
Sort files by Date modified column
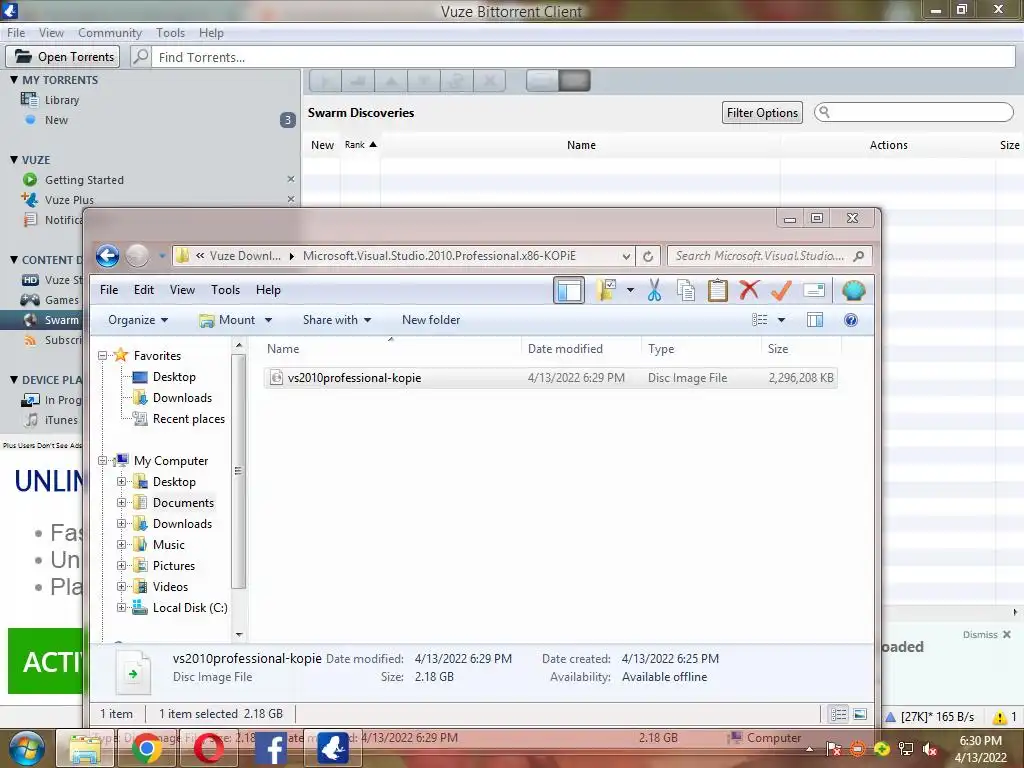tap(565, 349)
